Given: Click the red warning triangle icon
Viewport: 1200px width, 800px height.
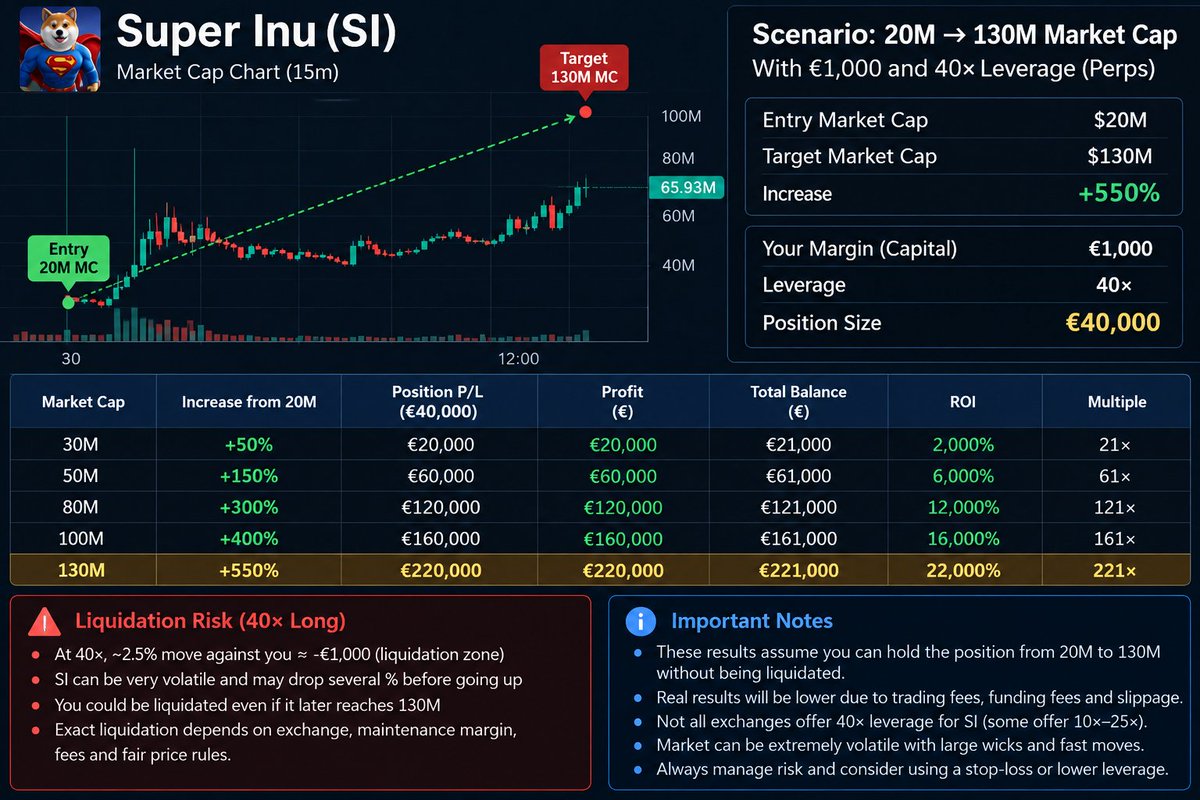Looking at the screenshot, I should pyautogui.click(x=45, y=622).
